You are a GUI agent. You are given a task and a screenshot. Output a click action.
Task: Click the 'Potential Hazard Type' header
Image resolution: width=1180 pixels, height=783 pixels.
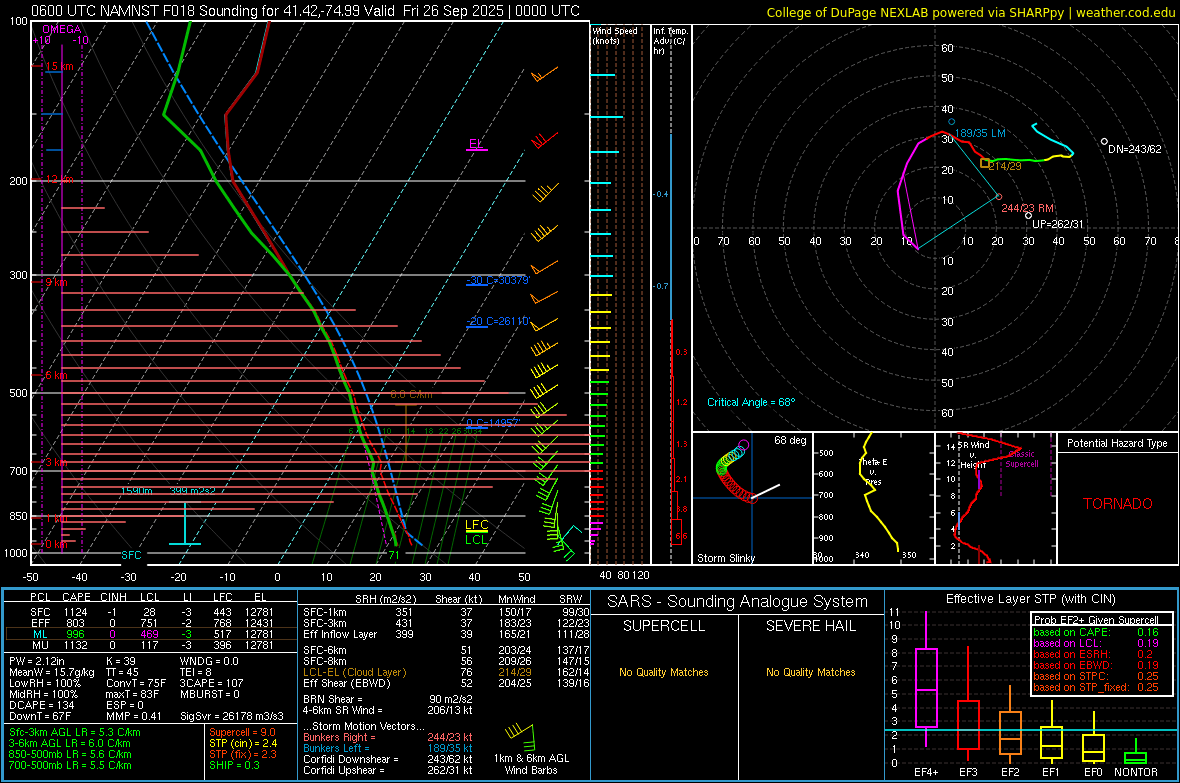point(1117,443)
